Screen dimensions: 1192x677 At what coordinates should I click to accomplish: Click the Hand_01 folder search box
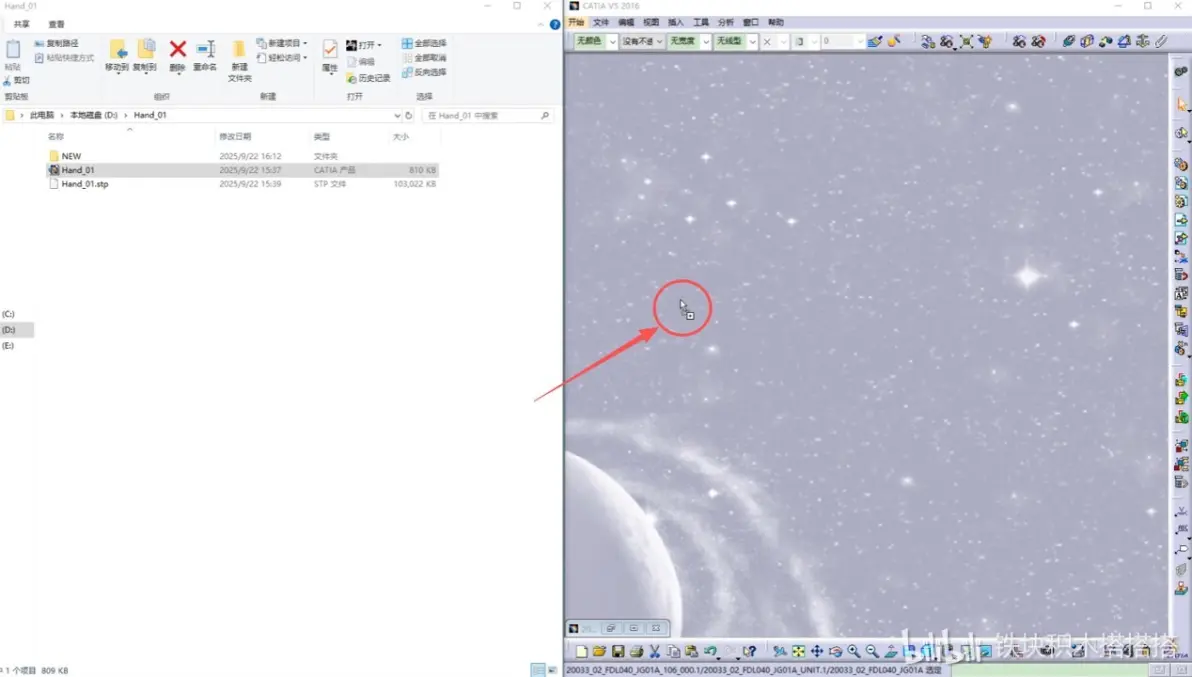point(487,115)
